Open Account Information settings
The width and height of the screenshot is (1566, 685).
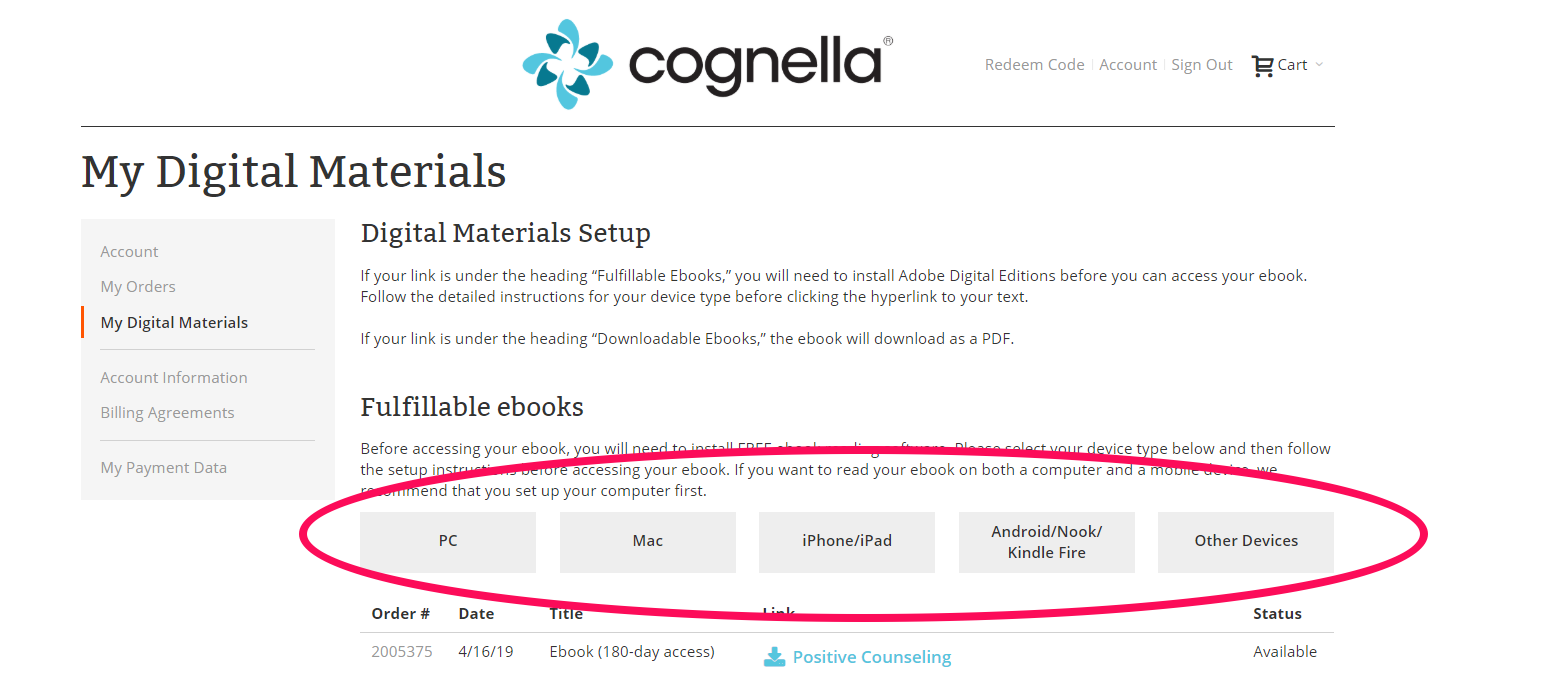(x=173, y=377)
